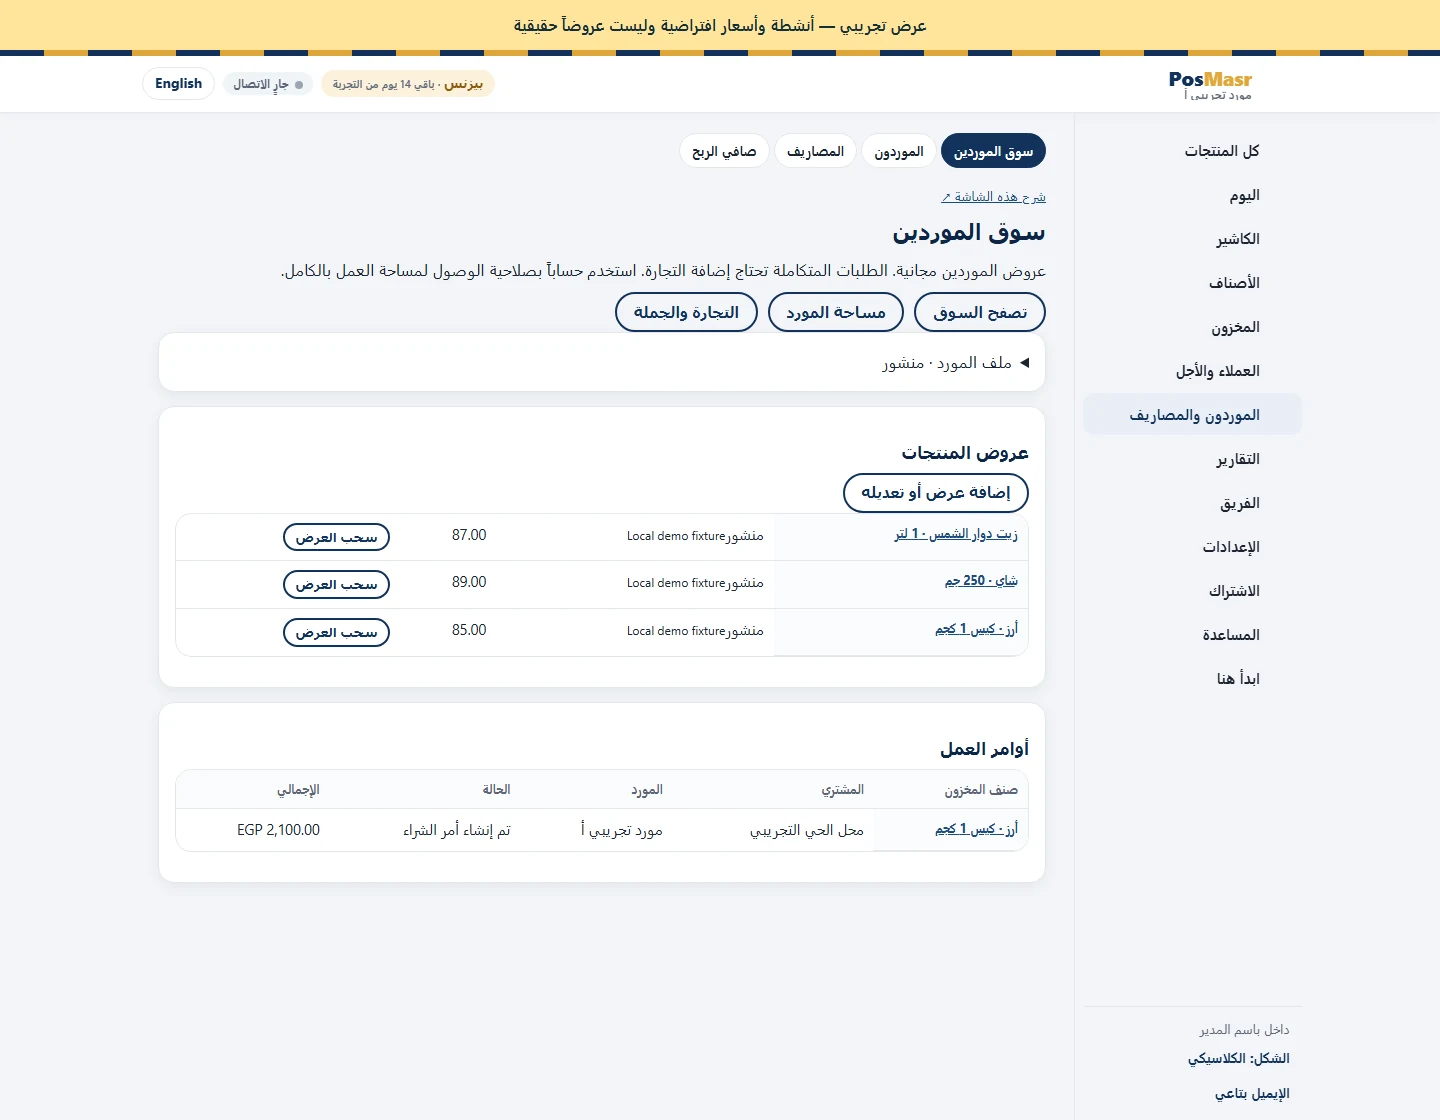This screenshot has width=1440, height=1120.
Task: Select الموردون والمصاريف in sidebar
Action: click(x=1192, y=415)
